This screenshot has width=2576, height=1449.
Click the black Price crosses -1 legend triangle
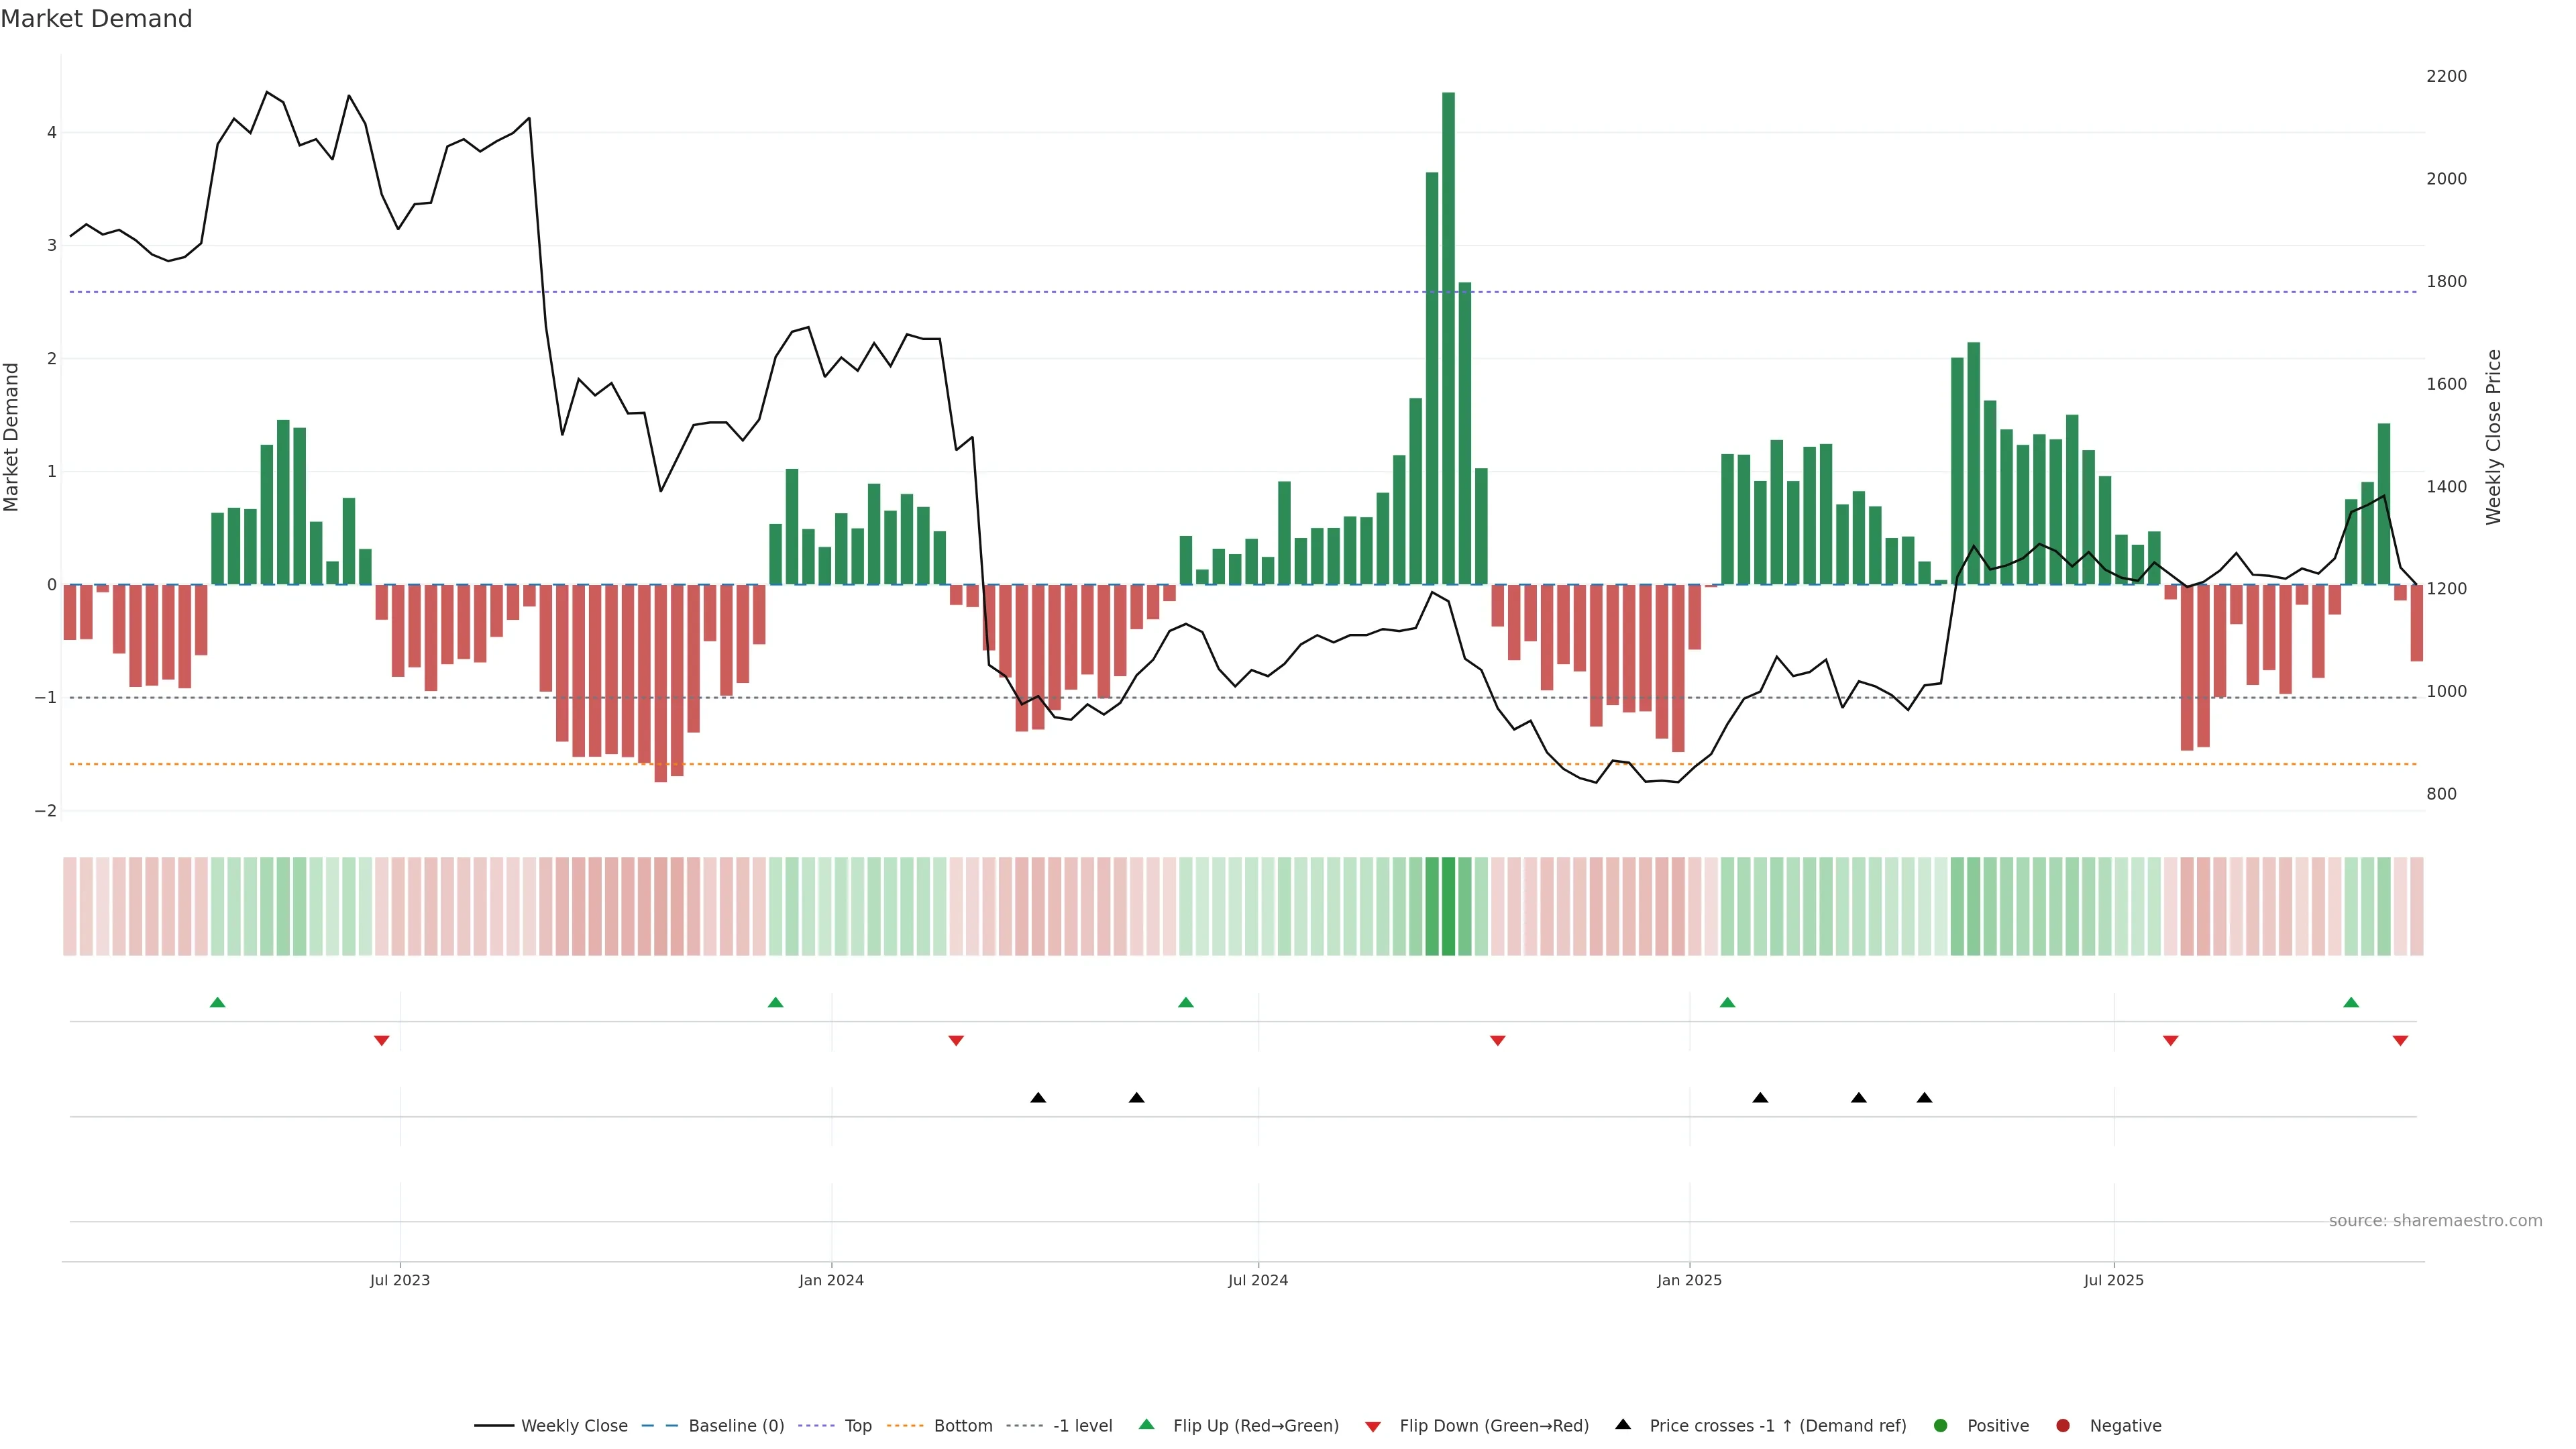[x=1623, y=1424]
